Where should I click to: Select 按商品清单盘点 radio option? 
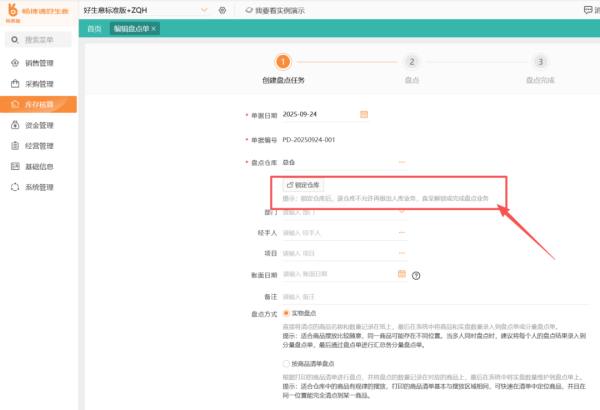point(286,363)
